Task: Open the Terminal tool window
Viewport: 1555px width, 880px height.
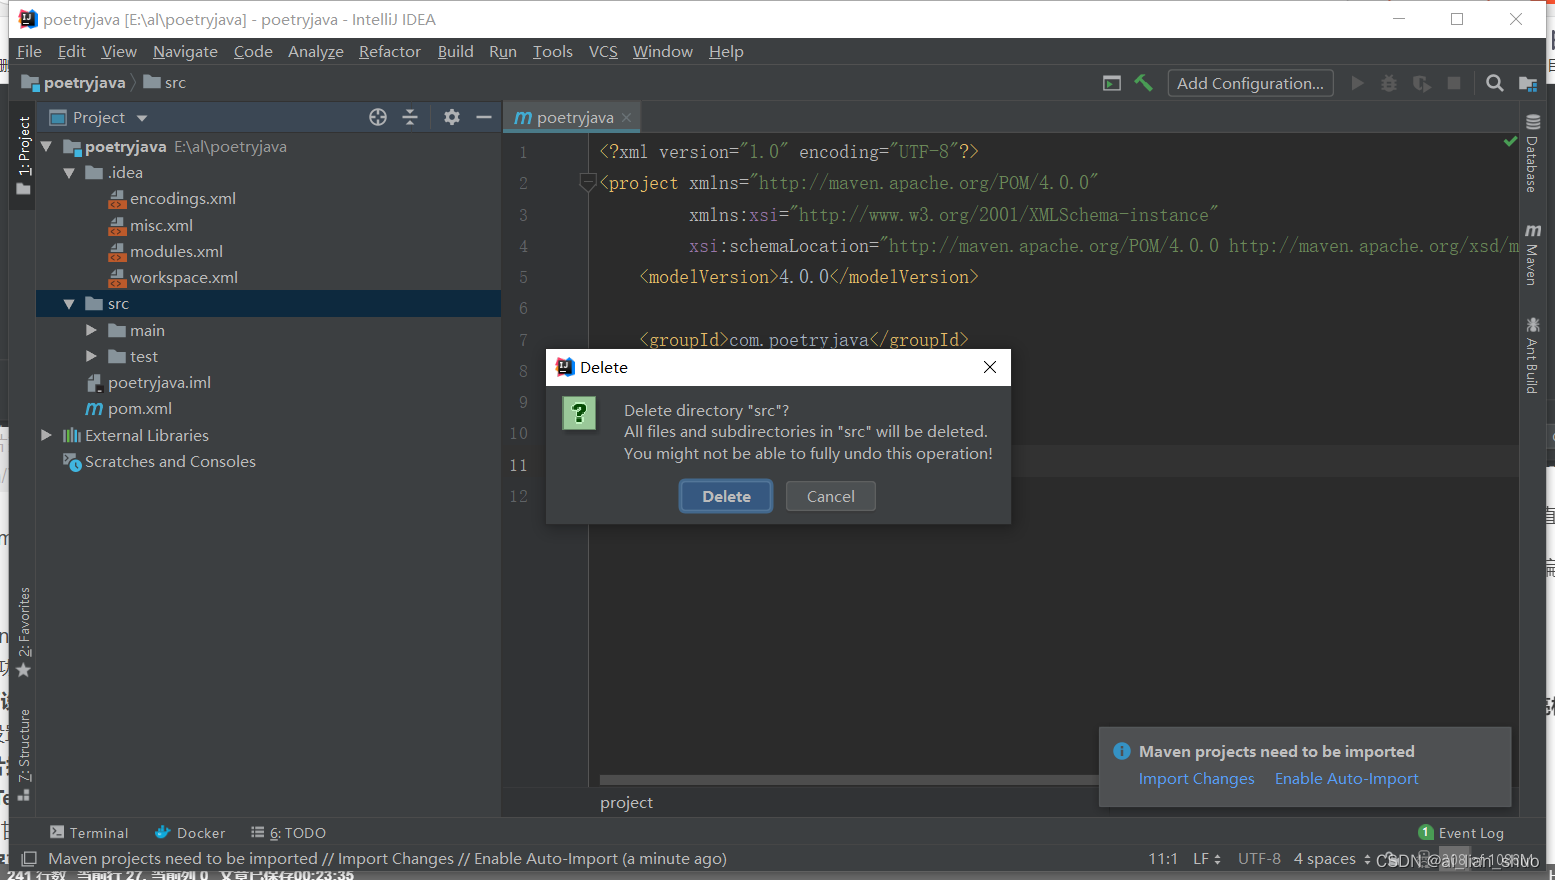Action: click(x=89, y=833)
